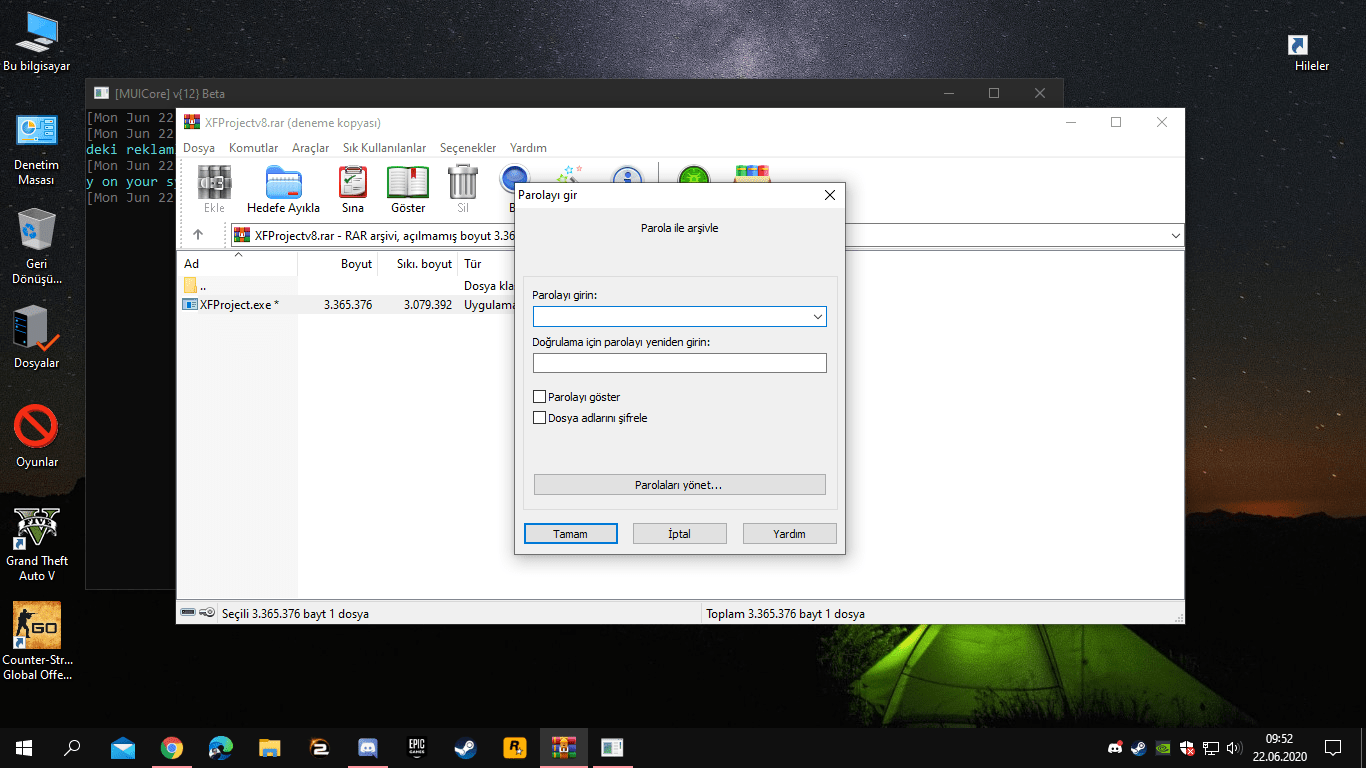The height and width of the screenshot is (768, 1366).
Task: Click status text "Toplam 3.365.376 bayt 1 dosya"
Action: click(785, 613)
